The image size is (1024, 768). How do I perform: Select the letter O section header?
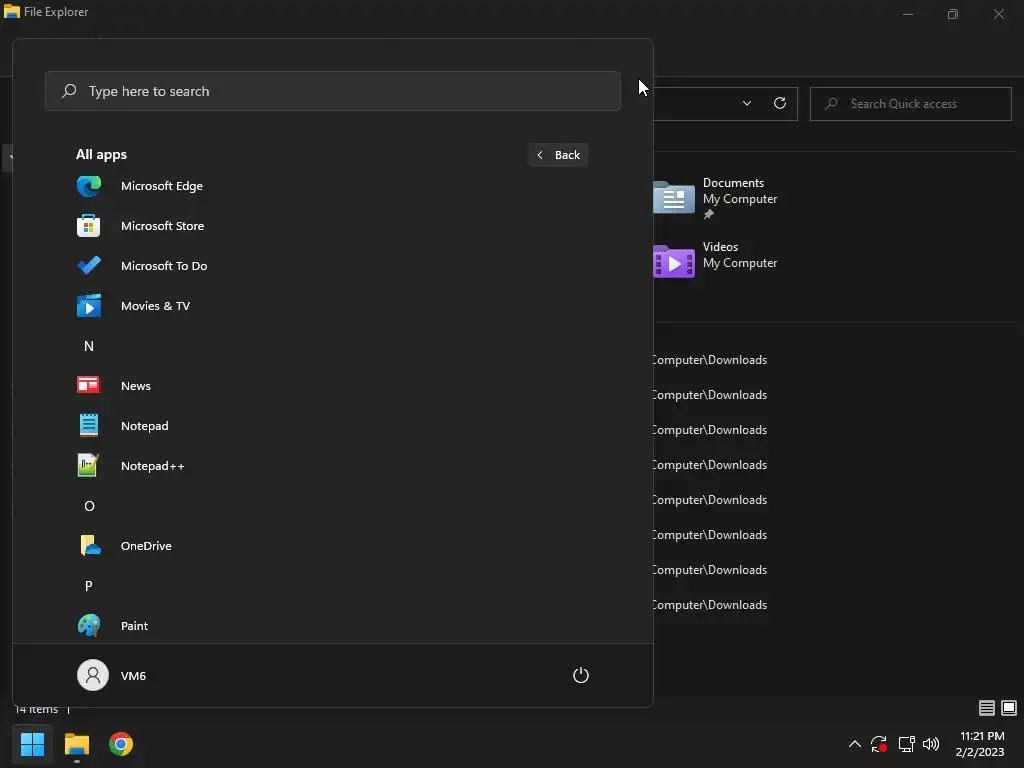tap(89, 506)
